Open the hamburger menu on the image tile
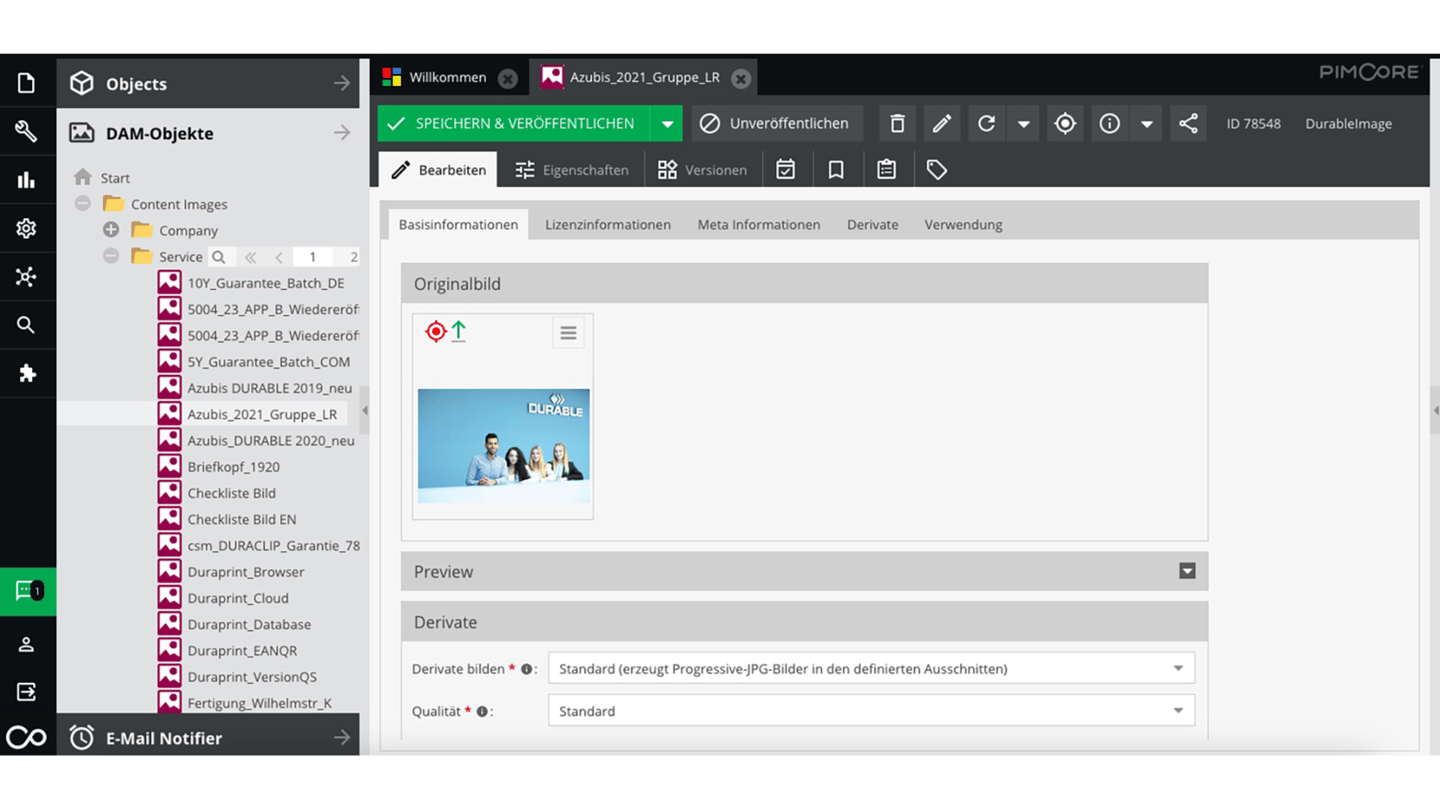This screenshot has width=1440, height=810. pyautogui.click(x=568, y=333)
